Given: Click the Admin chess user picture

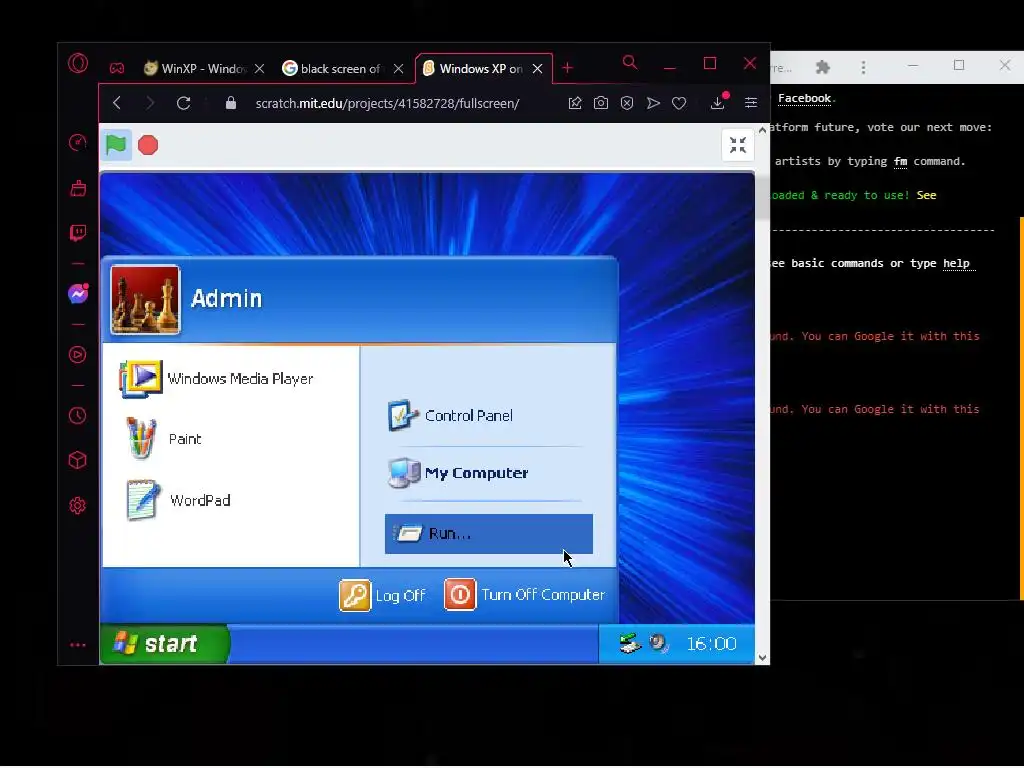Looking at the screenshot, I should (x=145, y=299).
